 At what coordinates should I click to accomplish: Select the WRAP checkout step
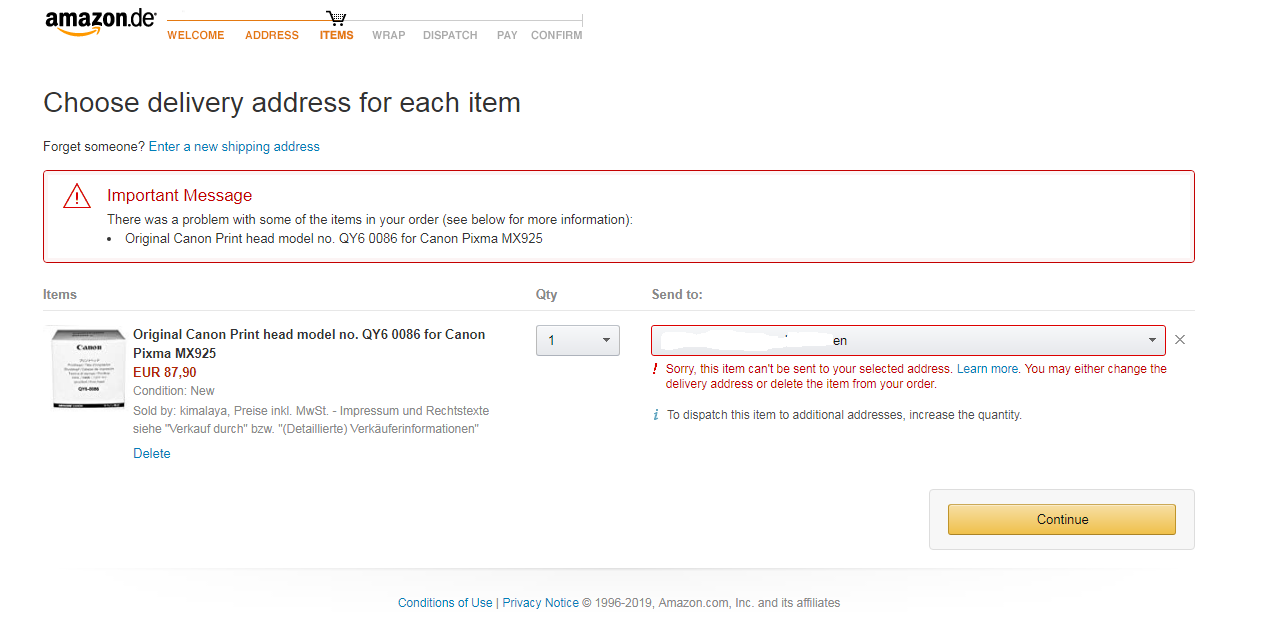[389, 35]
